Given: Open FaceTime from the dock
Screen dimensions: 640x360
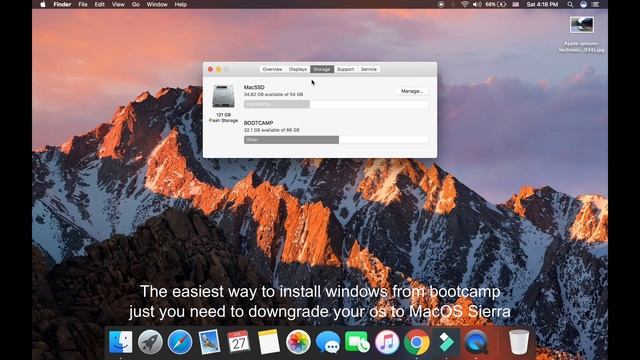Looking at the screenshot, I should (x=357, y=342).
